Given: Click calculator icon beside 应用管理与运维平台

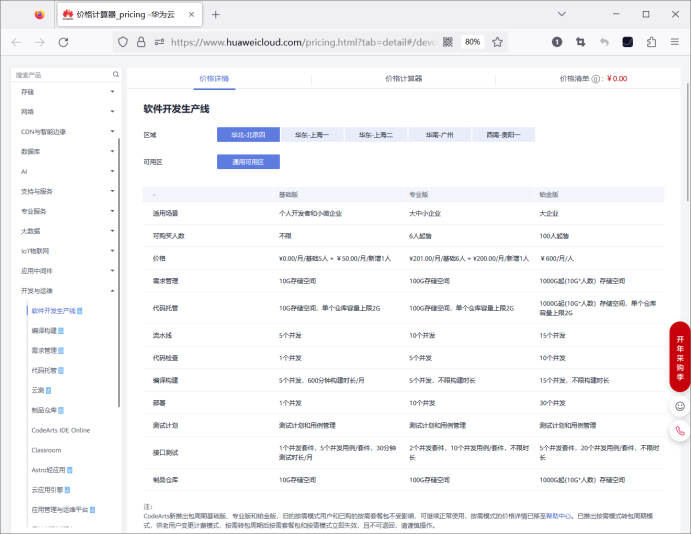Looking at the screenshot, I should tap(93, 510).
